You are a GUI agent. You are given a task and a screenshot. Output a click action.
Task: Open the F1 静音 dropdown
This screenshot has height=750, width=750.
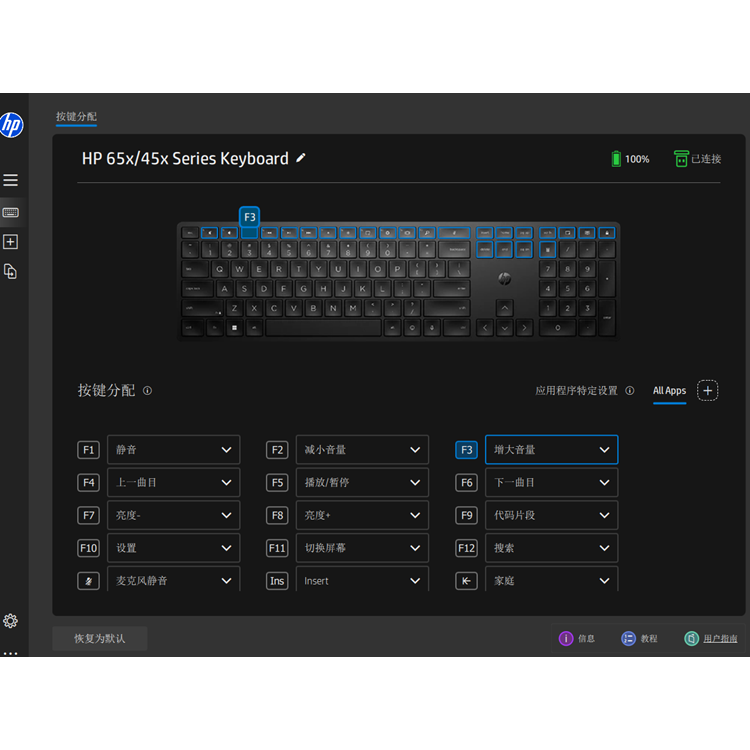click(174, 450)
